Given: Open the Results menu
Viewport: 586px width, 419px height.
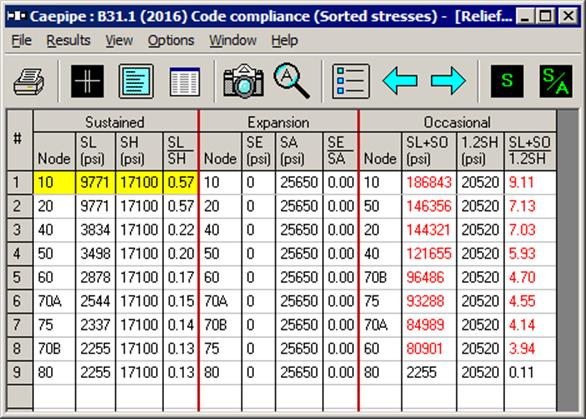Looking at the screenshot, I should 68,40.
